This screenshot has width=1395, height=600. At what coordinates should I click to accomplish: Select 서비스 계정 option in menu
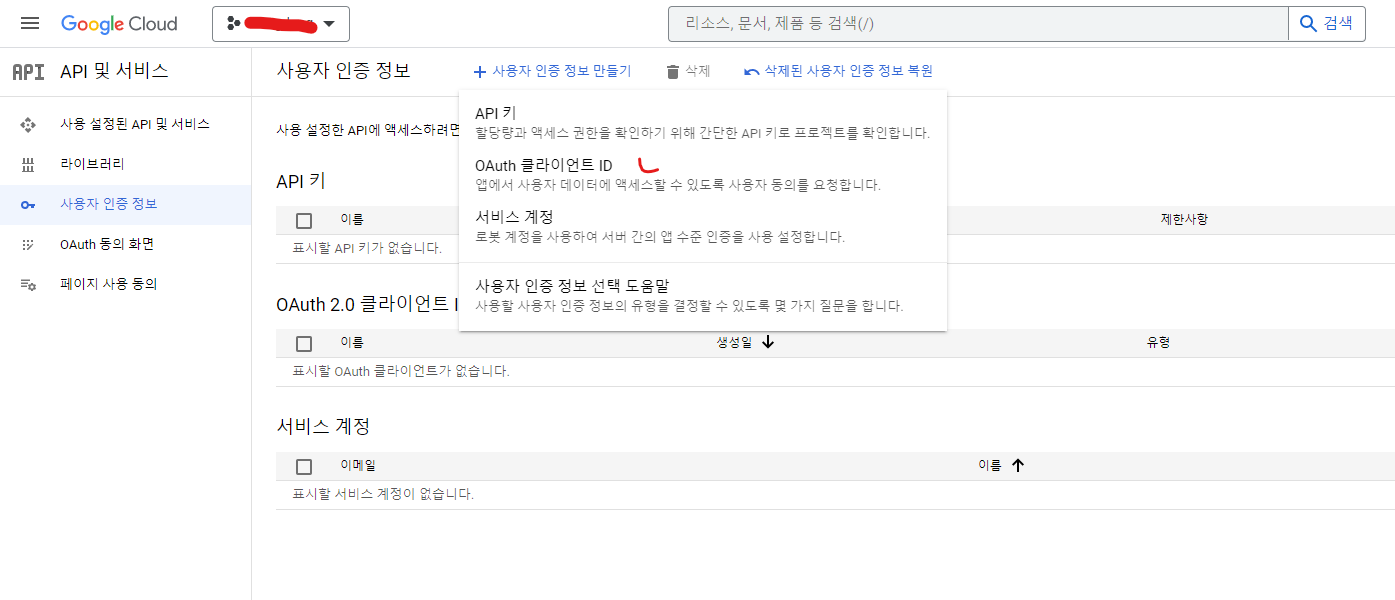click(x=514, y=217)
